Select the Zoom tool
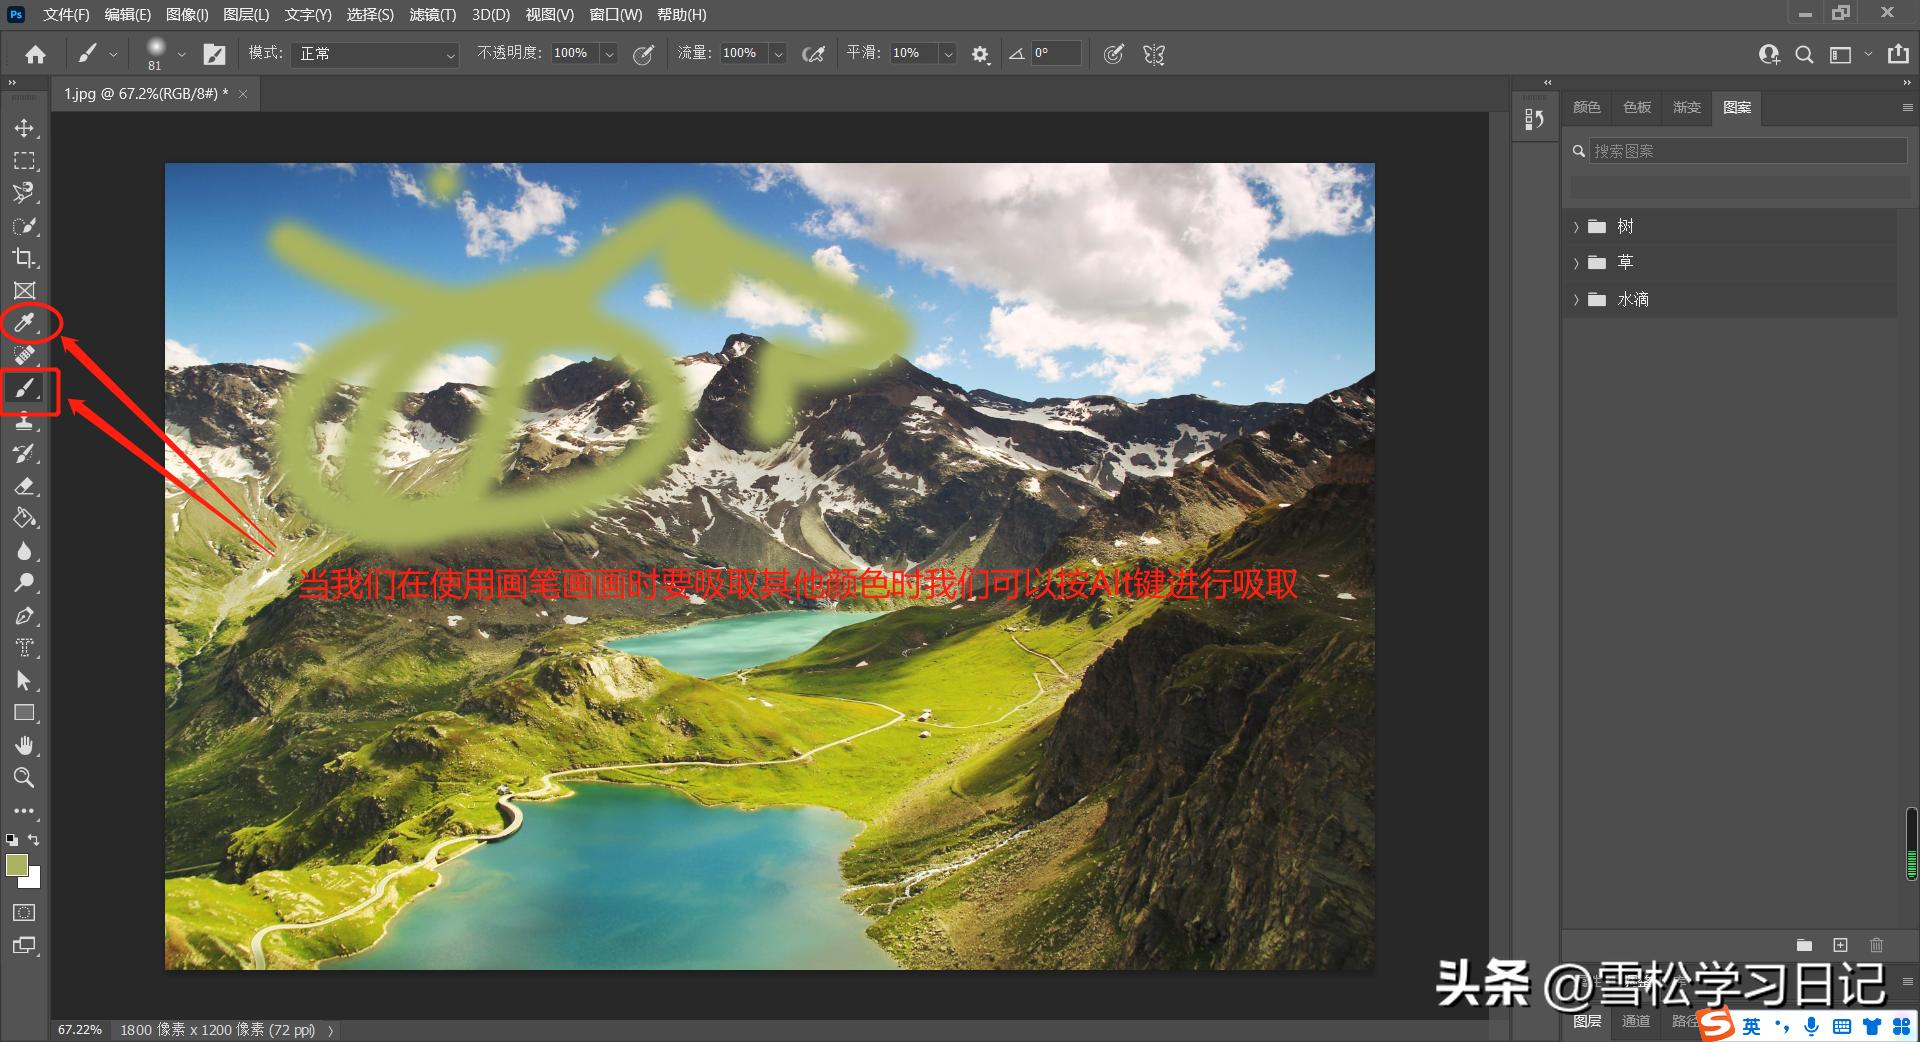This screenshot has height=1042, width=1920. pos(24,777)
